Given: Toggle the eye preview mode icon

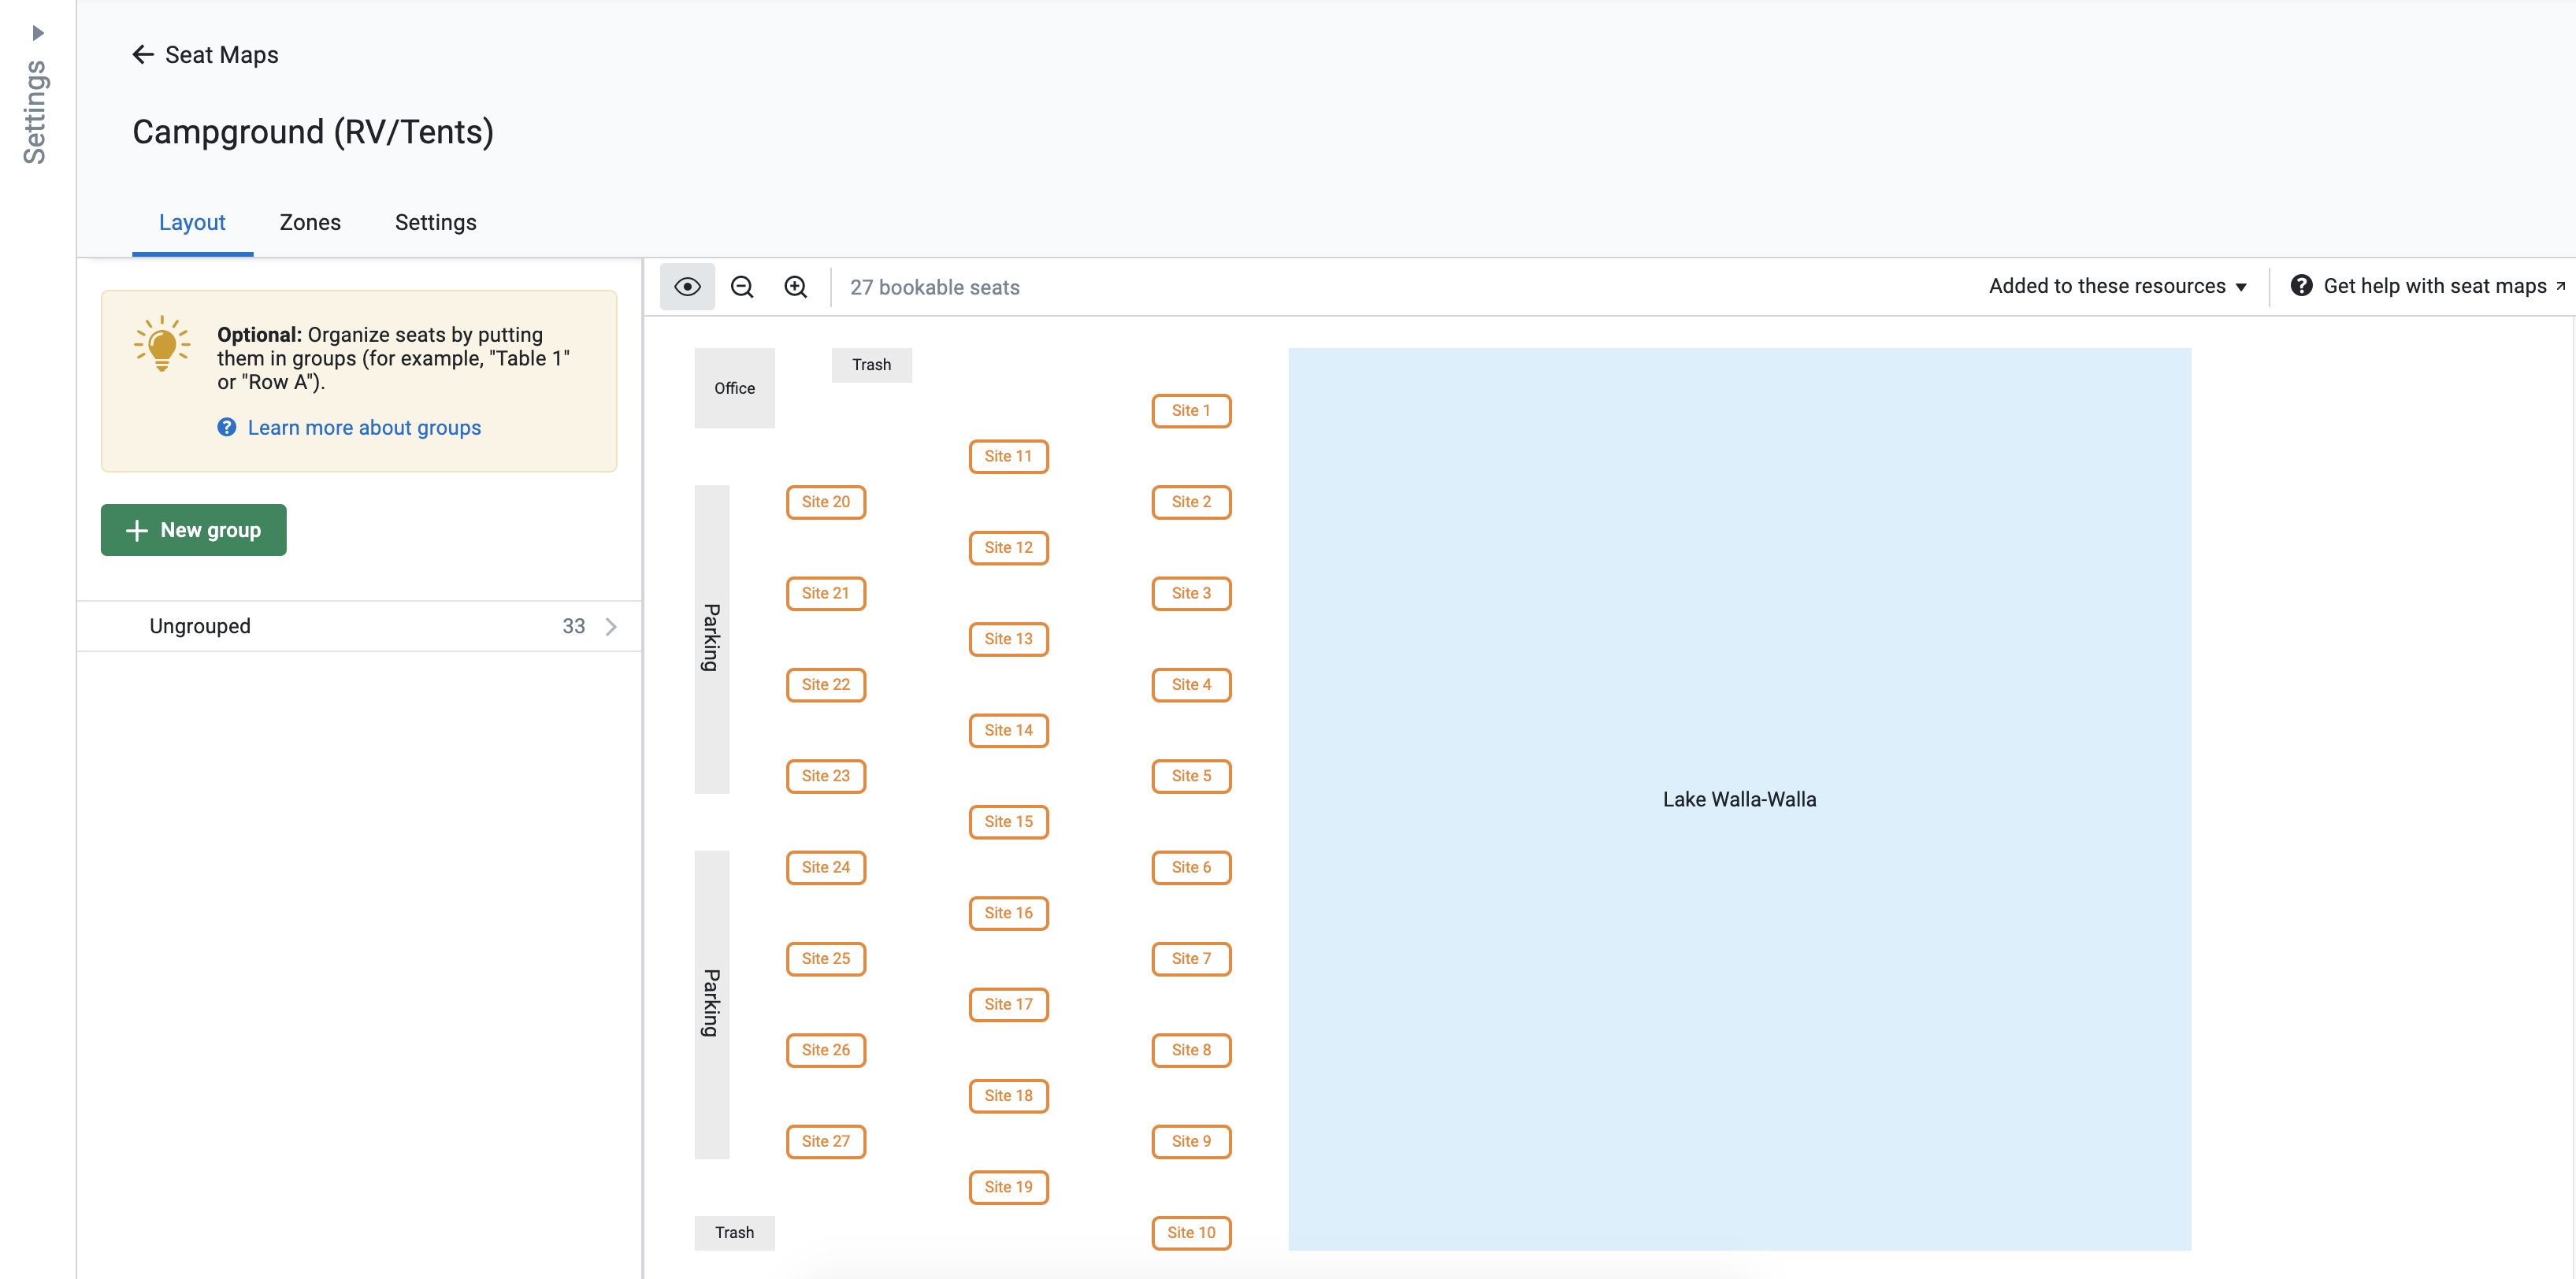Looking at the screenshot, I should (687, 287).
